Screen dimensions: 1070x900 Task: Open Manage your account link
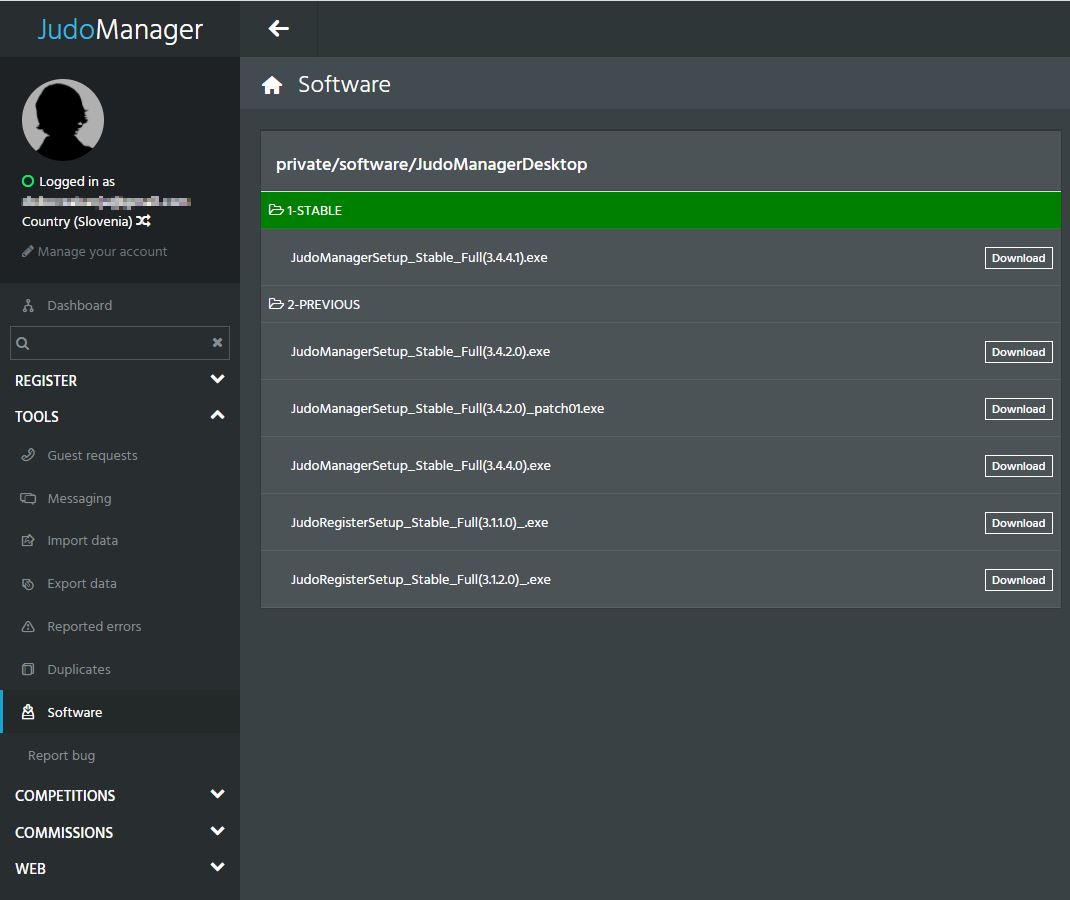102,252
